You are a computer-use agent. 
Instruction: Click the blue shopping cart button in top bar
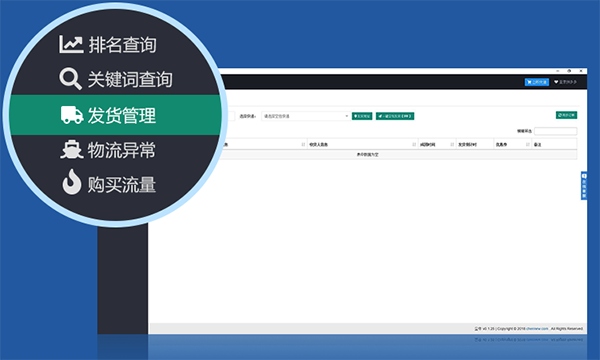[x=536, y=82]
